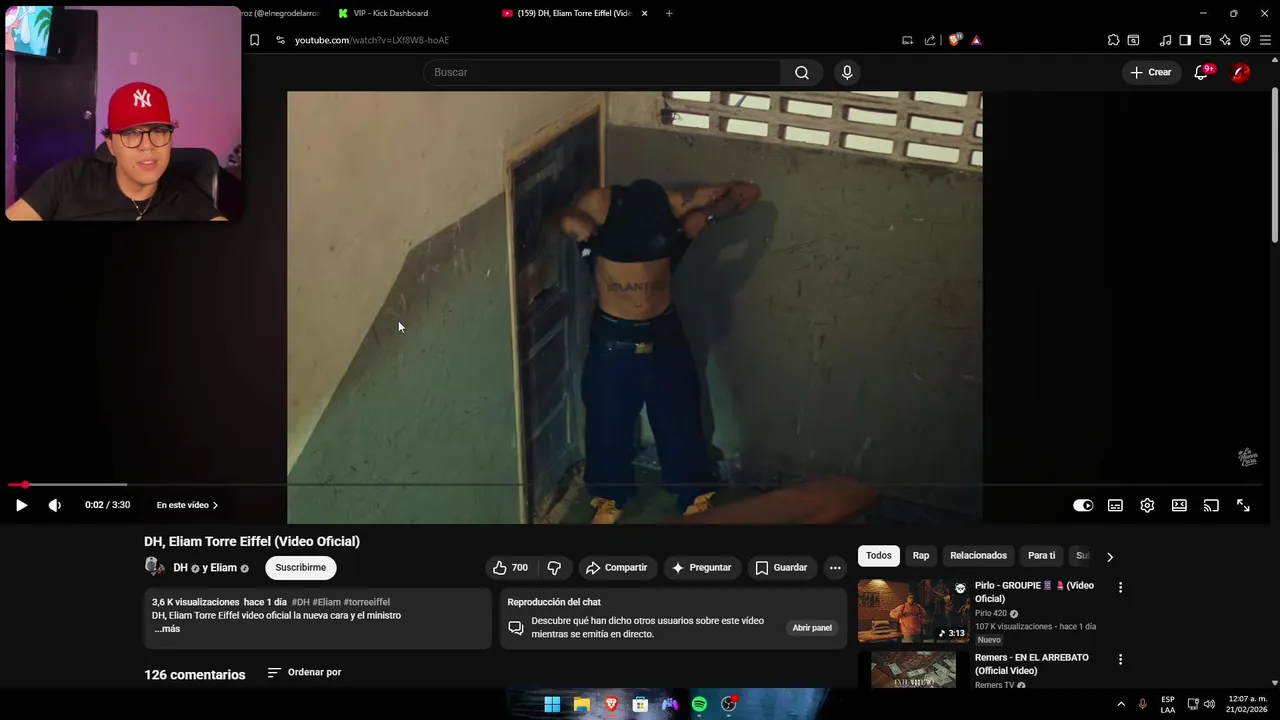Toggle the autoplay switch in the player

click(x=1083, y=505)
